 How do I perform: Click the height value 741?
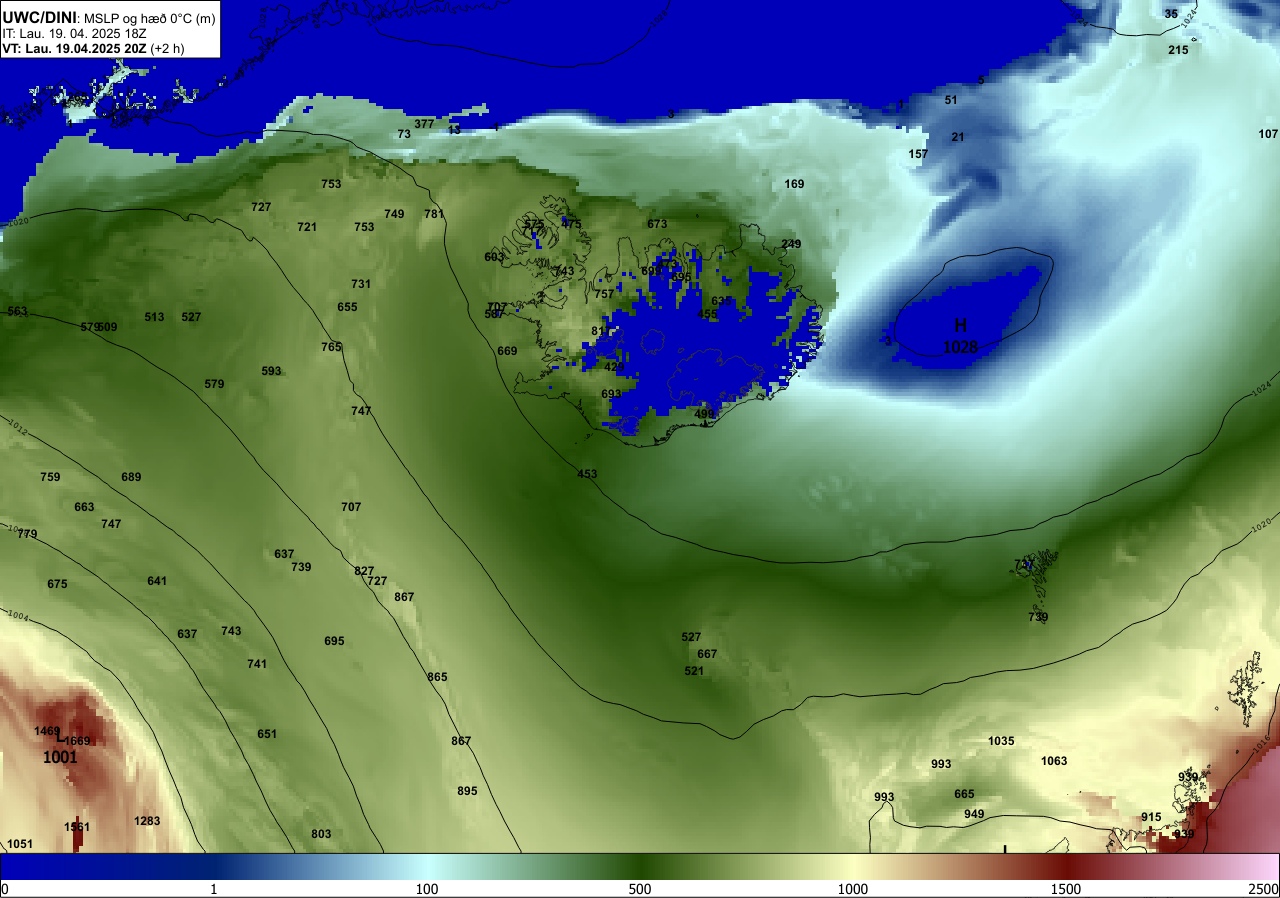pyautogui.click(x=257, y=664)
